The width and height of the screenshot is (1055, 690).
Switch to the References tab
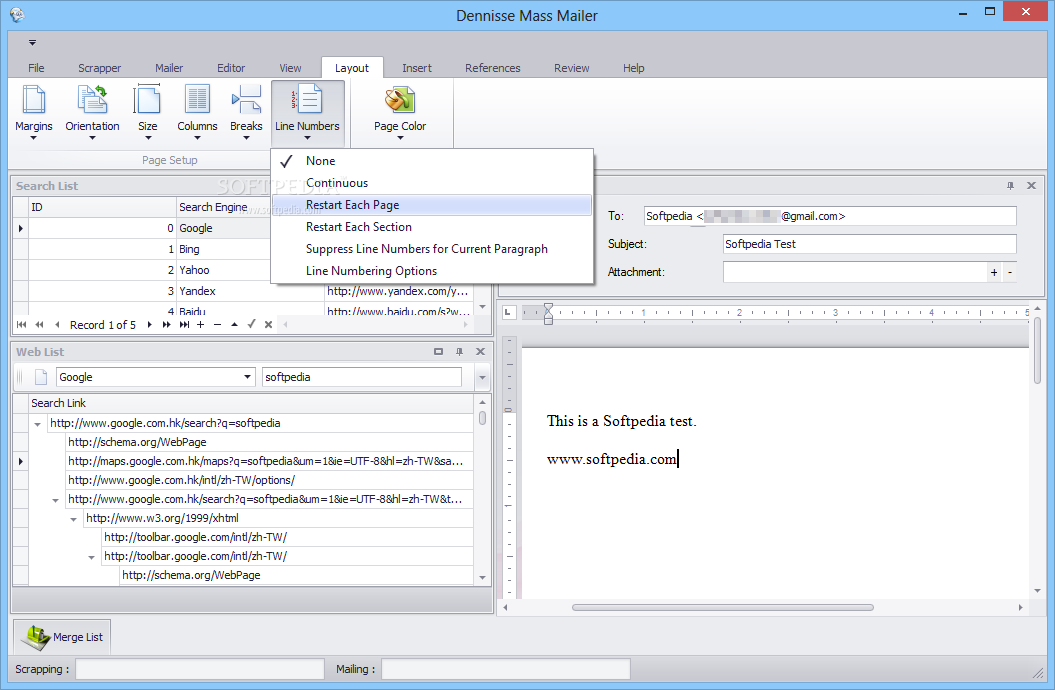pos(493,68)
